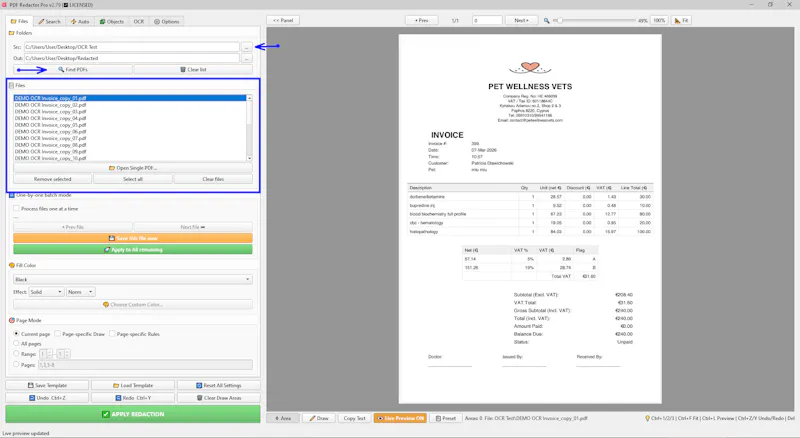Click the Preset button

coord(445,418)
